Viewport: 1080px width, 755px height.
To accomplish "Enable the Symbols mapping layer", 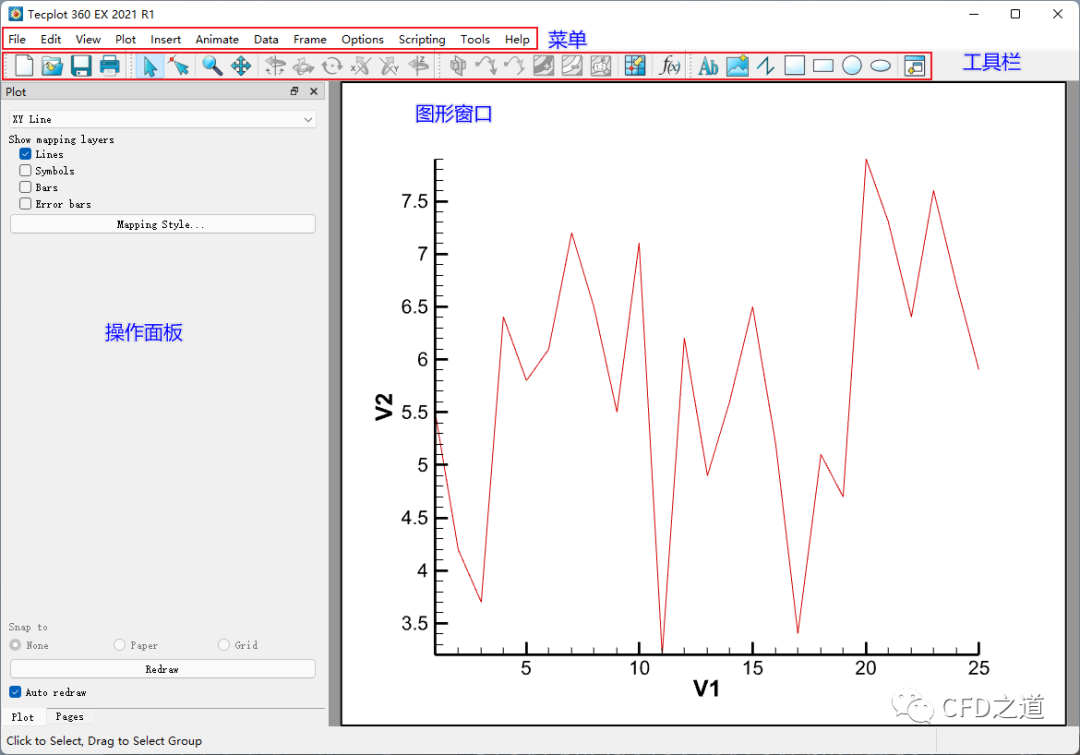I will 26,171.
